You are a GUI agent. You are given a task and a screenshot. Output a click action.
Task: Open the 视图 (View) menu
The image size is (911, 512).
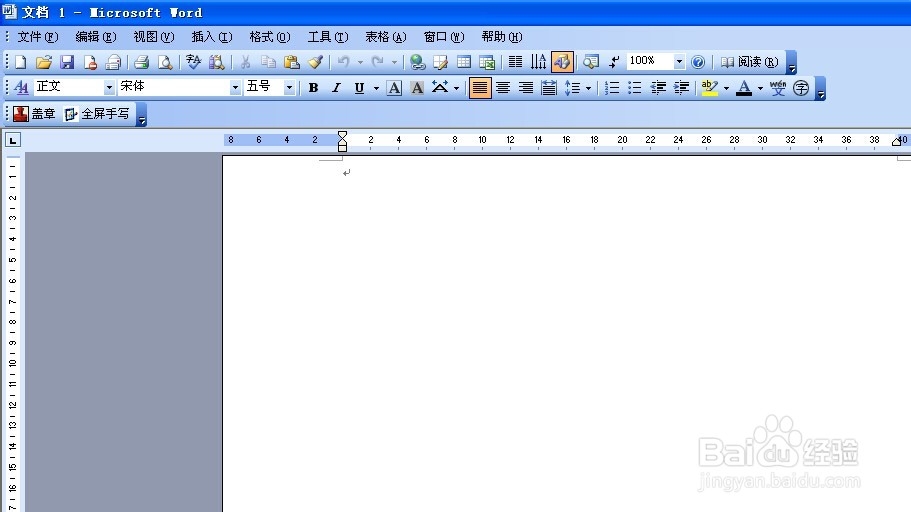tap(154, 37)
